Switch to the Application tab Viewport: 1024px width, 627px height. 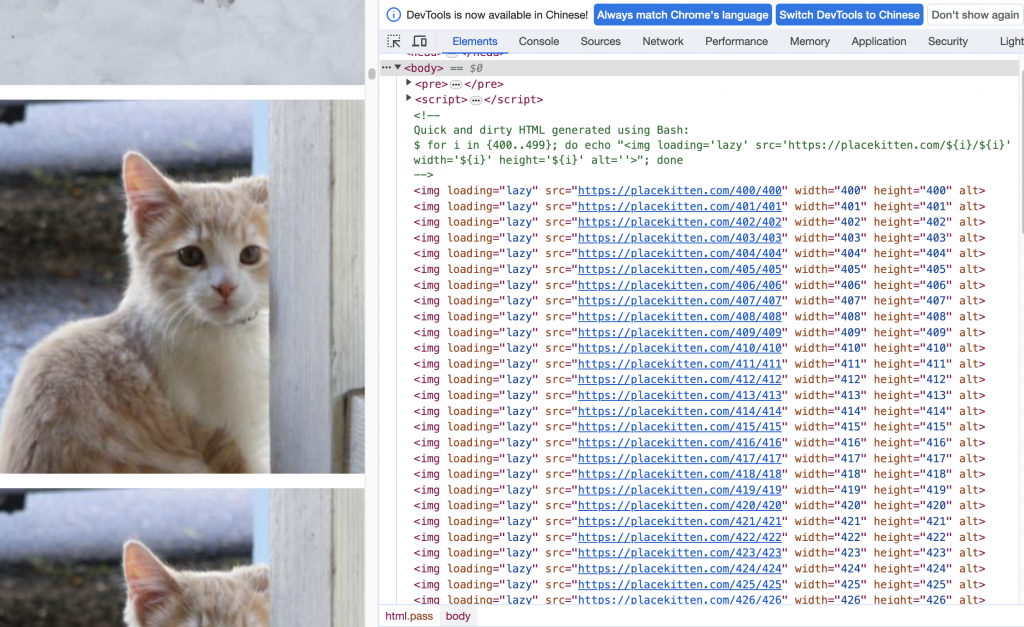coord(878,41)
